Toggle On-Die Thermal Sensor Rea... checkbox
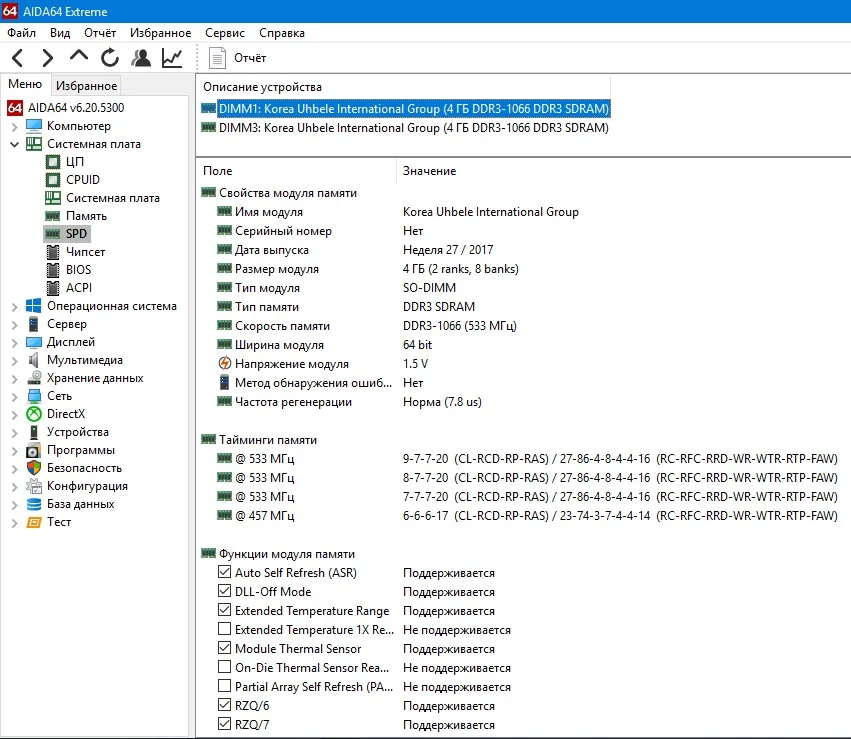851x739 pixels. [x=224, y=667]
